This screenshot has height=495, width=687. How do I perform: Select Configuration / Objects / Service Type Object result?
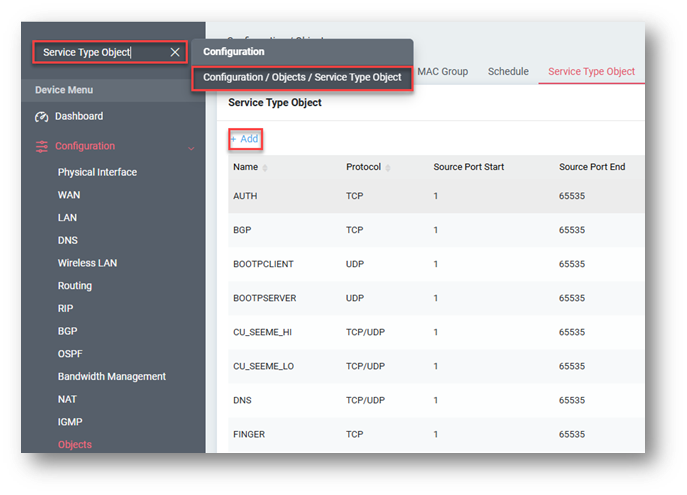click(x=302, y=78)
